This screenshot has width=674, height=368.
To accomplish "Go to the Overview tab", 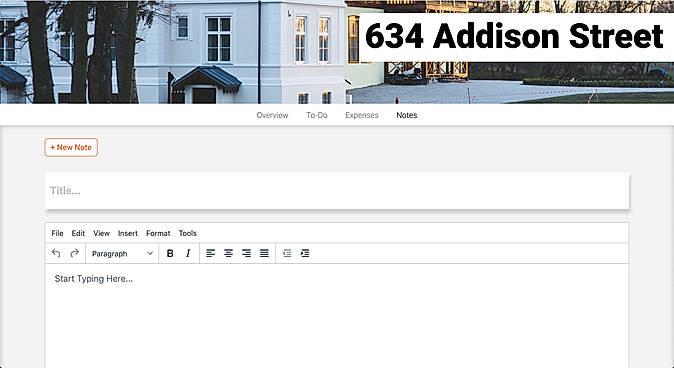I will tap(273, 115).
